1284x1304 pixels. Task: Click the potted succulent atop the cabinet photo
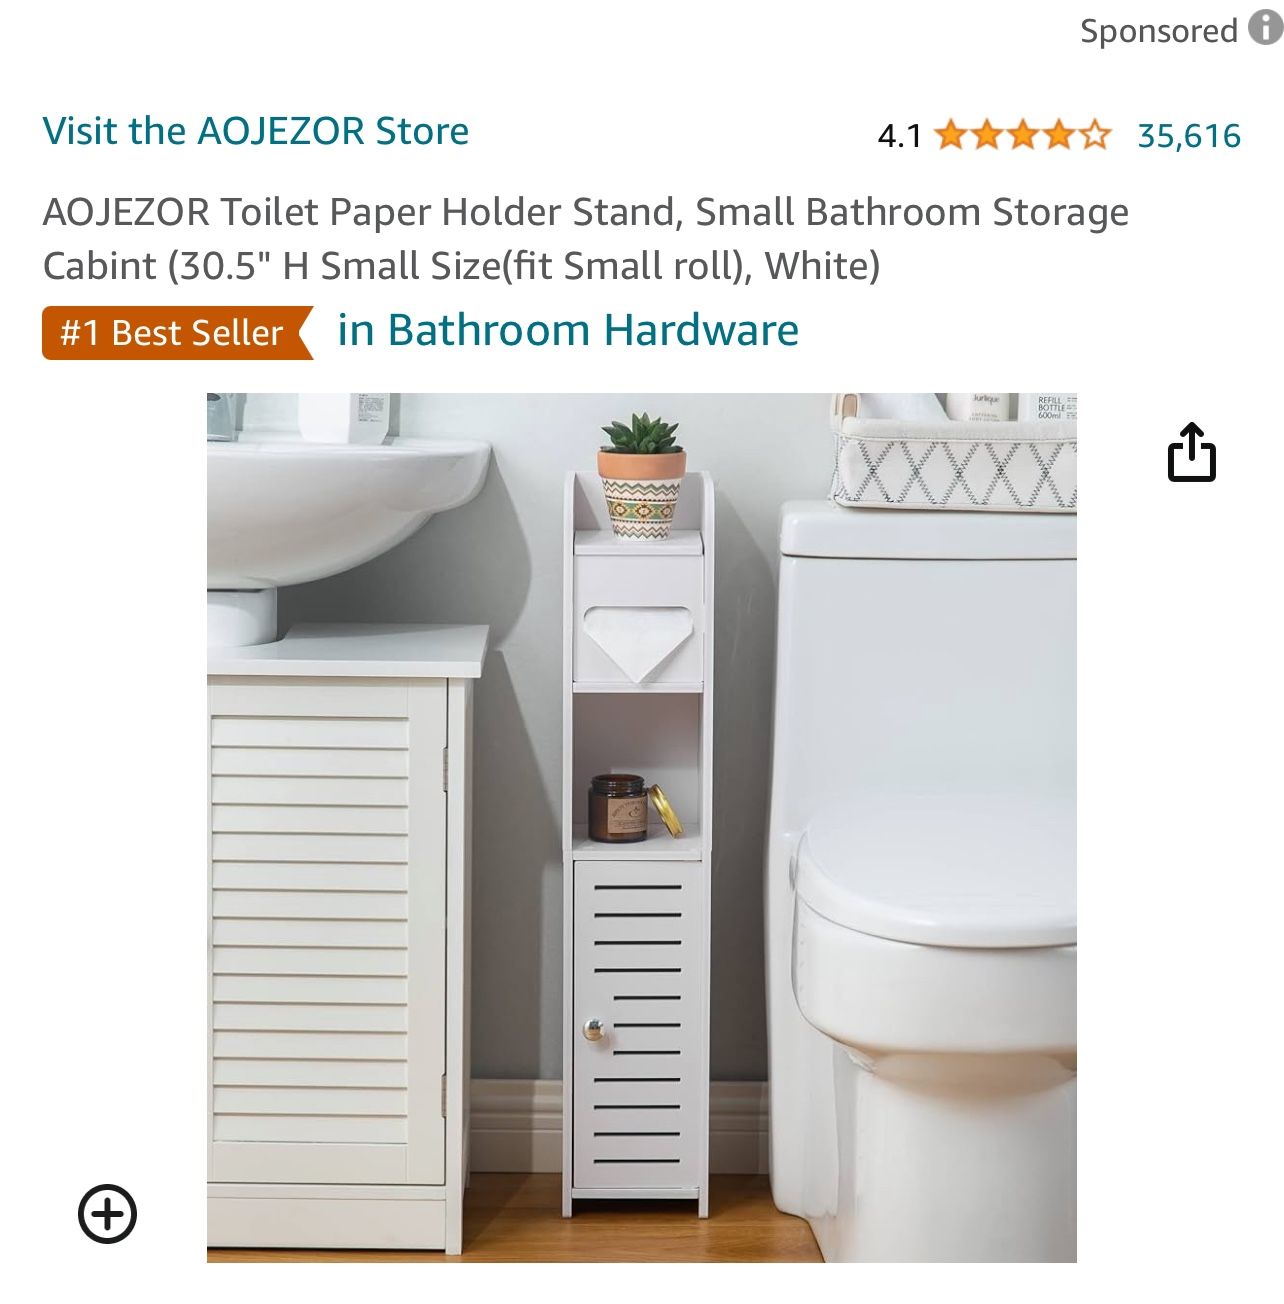point(641,475)
